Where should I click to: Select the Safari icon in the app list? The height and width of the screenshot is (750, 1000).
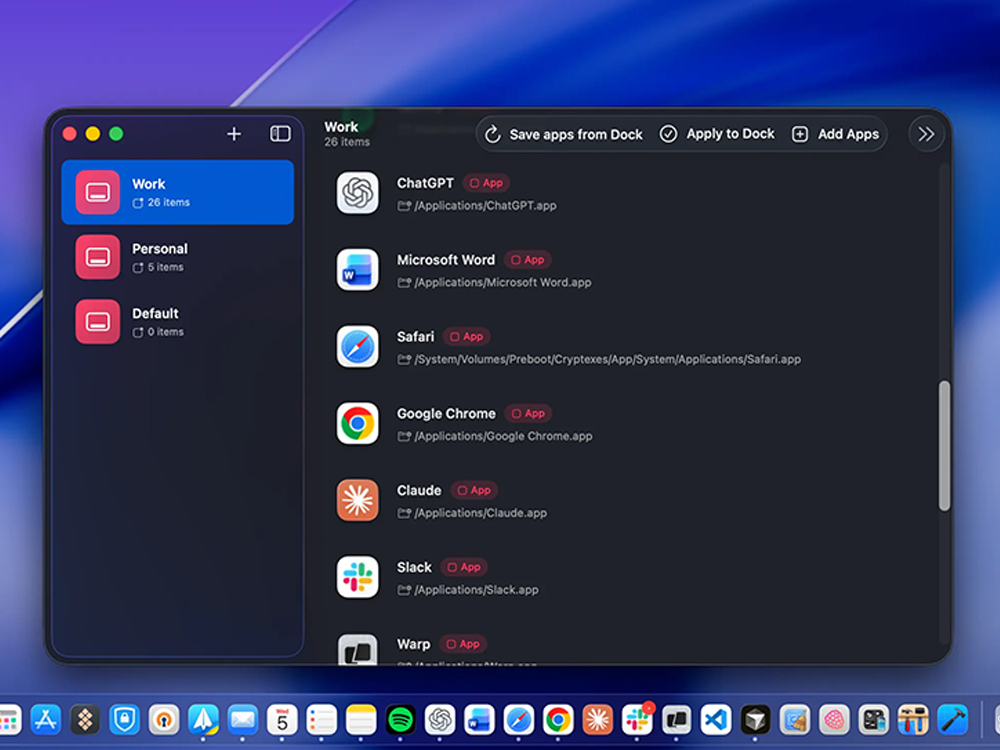click(357, 347)
